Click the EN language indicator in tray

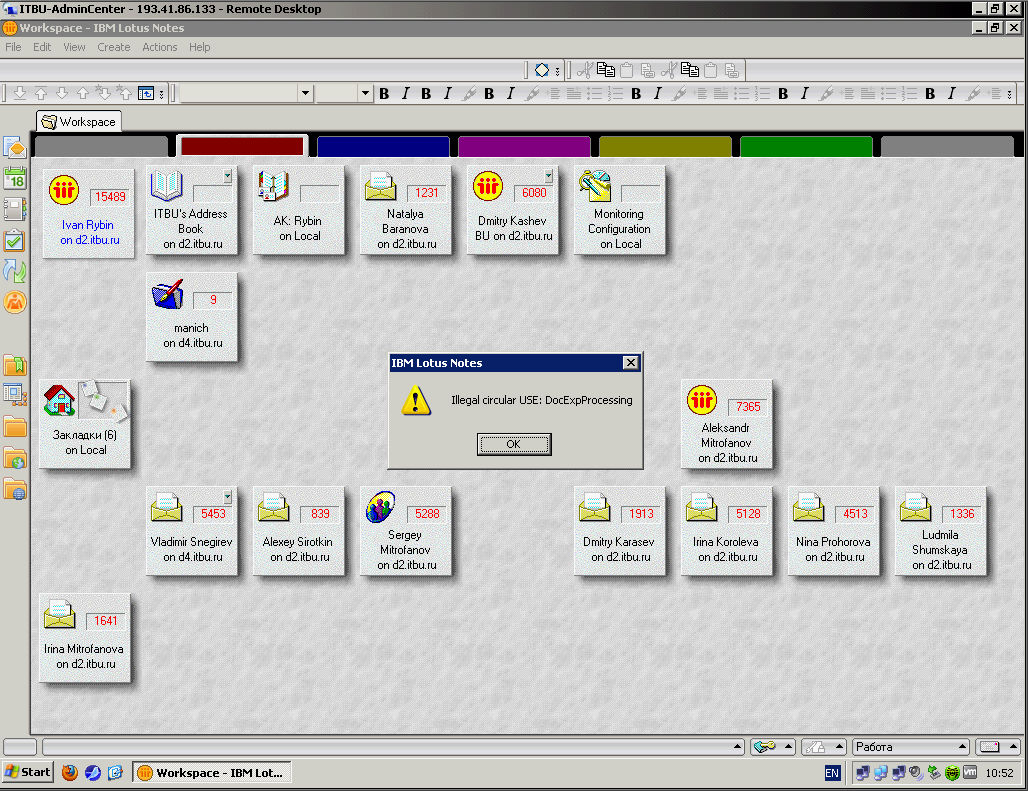(831, 773)
